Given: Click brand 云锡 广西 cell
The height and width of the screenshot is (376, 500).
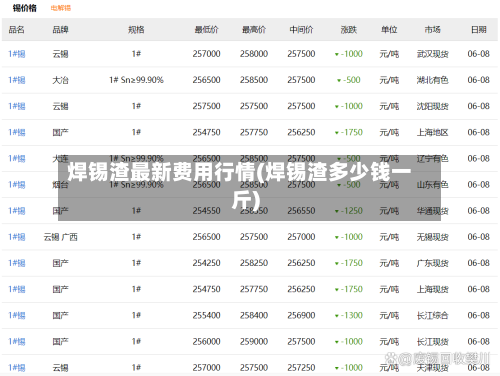Looking at the screenshot, I should (60, 237).
